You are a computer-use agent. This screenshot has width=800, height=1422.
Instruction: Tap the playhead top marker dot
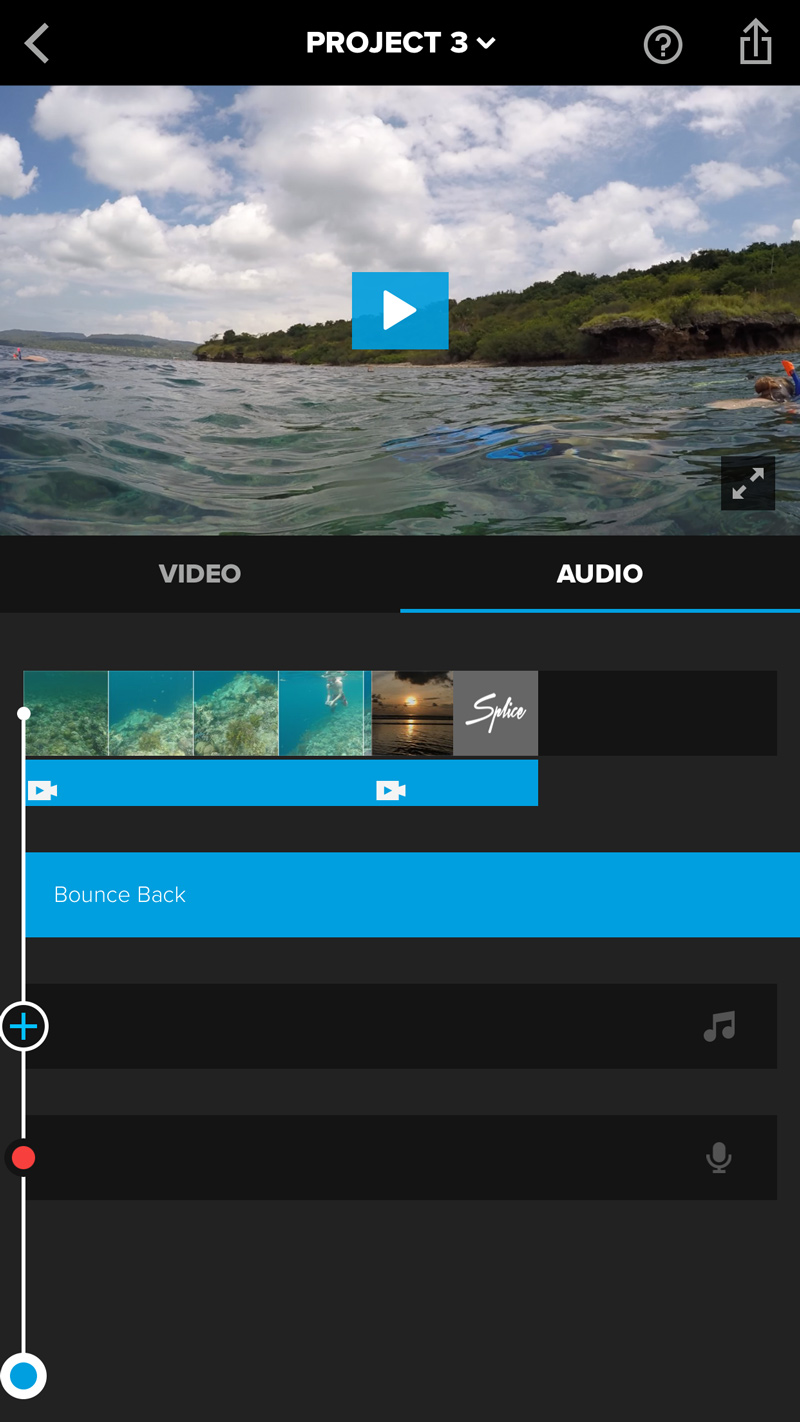tap(24, 713)
